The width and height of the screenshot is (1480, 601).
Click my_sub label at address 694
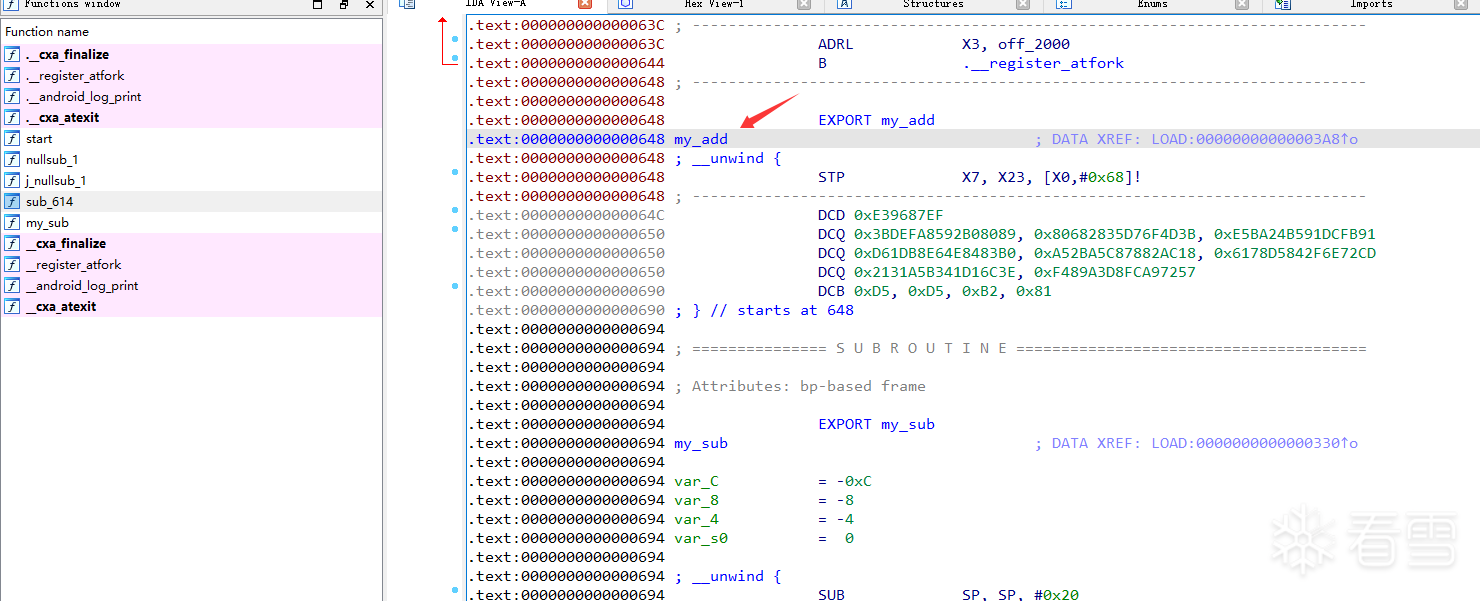tap(701, 443)
